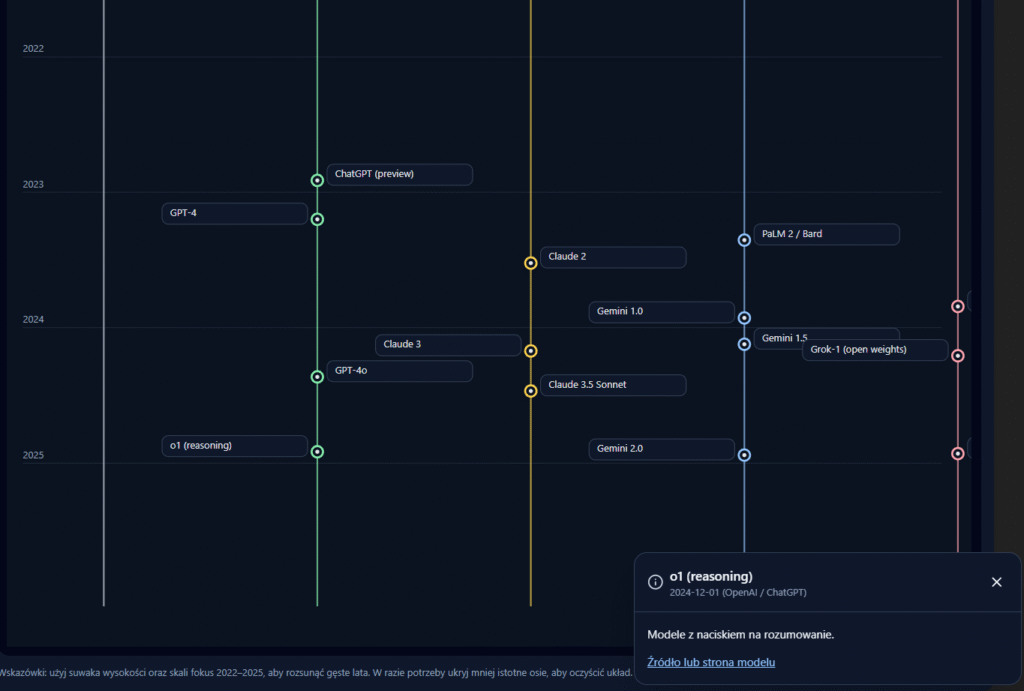Open the Gemini 1.0 label card
Viewport: 1024px width, 691px height.
(662, 312)
